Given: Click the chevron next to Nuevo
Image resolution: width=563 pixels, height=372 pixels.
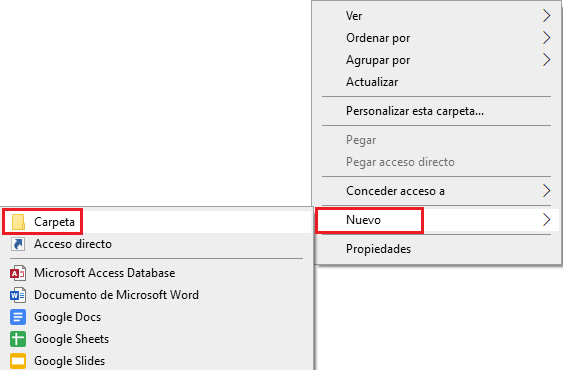Looking at the screenshot, I should (546, 220).
